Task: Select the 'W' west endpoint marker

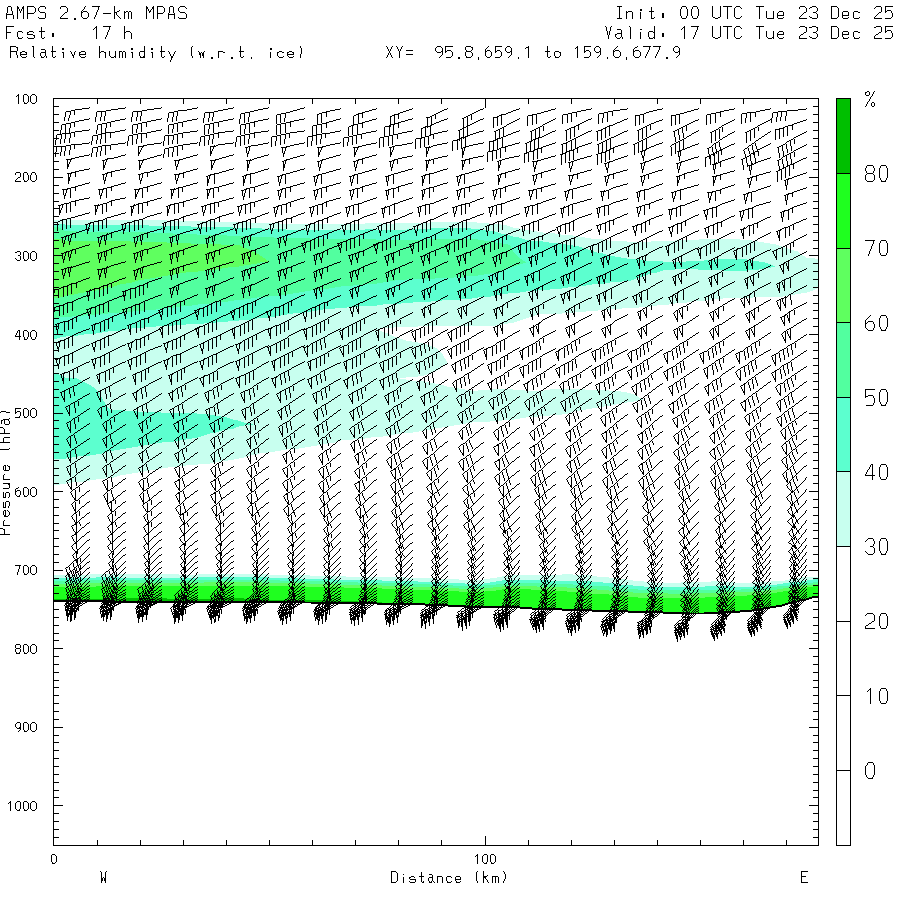Action: pos(103,878)
